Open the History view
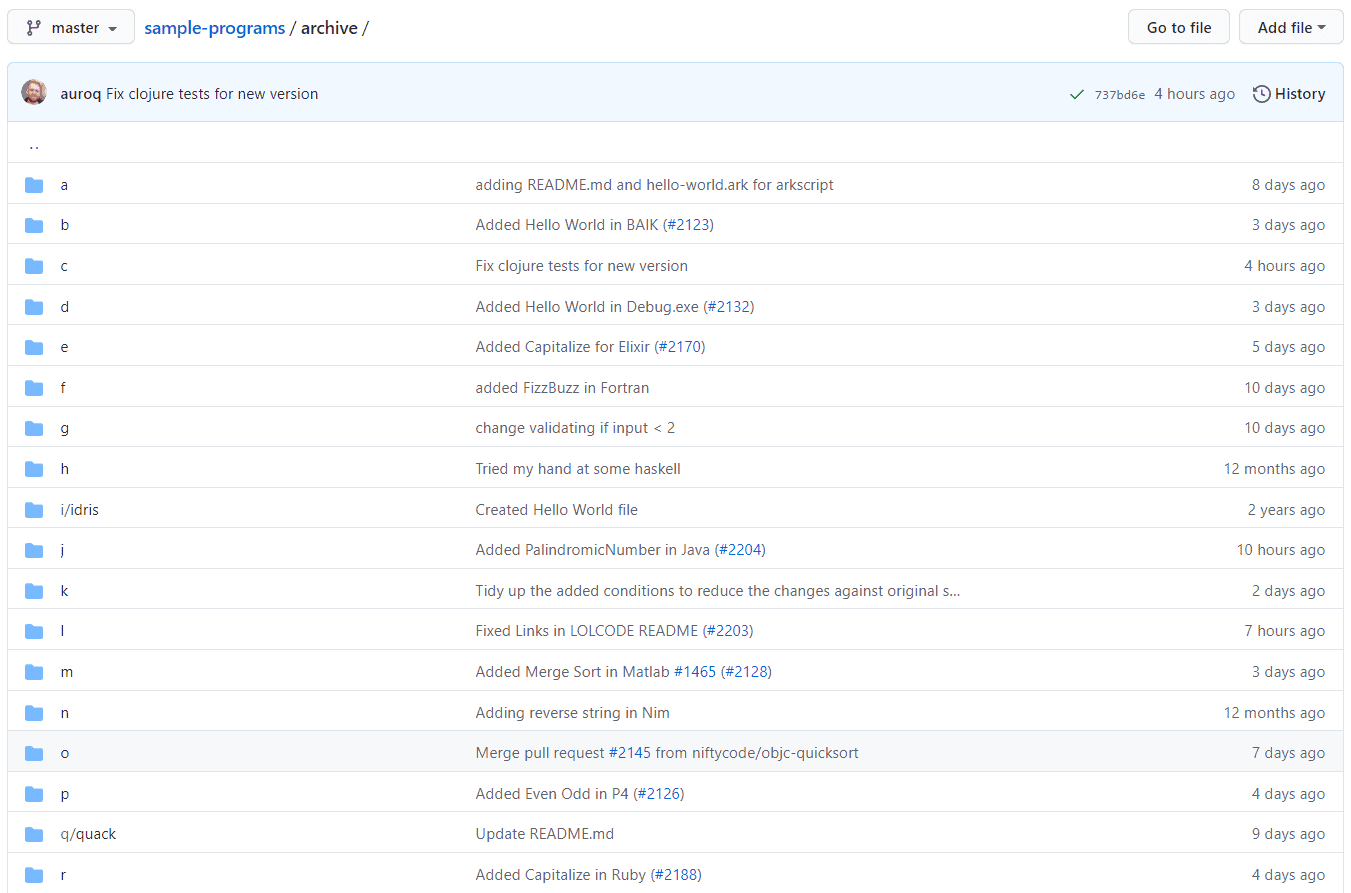Screen dimensions: 1351x893 click(1298, 93)
